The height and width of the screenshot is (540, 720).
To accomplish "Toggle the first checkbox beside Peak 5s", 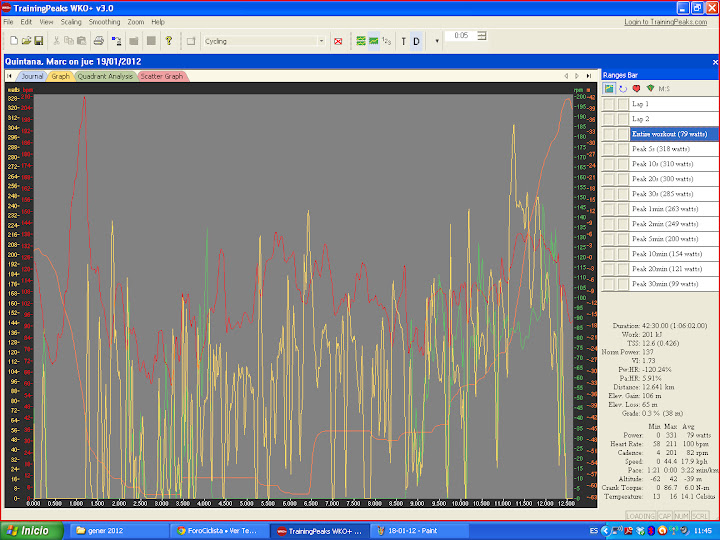I will 608,149.
